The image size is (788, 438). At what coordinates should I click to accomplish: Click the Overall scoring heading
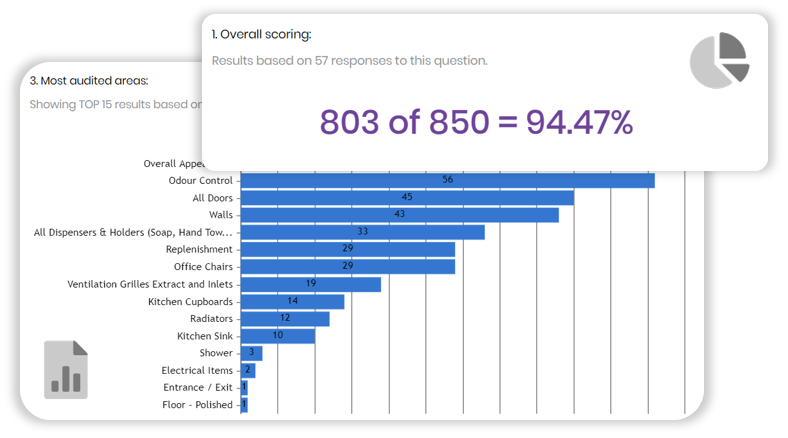(261, 34)
